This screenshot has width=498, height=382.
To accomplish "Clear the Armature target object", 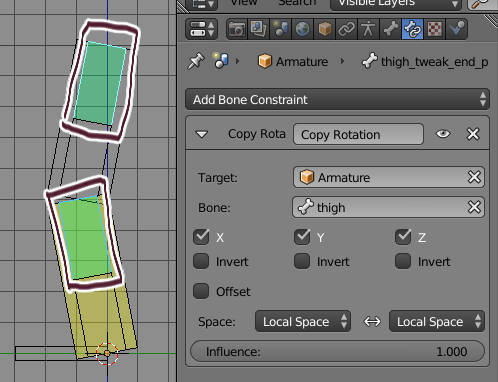I will tap(474, 177).
